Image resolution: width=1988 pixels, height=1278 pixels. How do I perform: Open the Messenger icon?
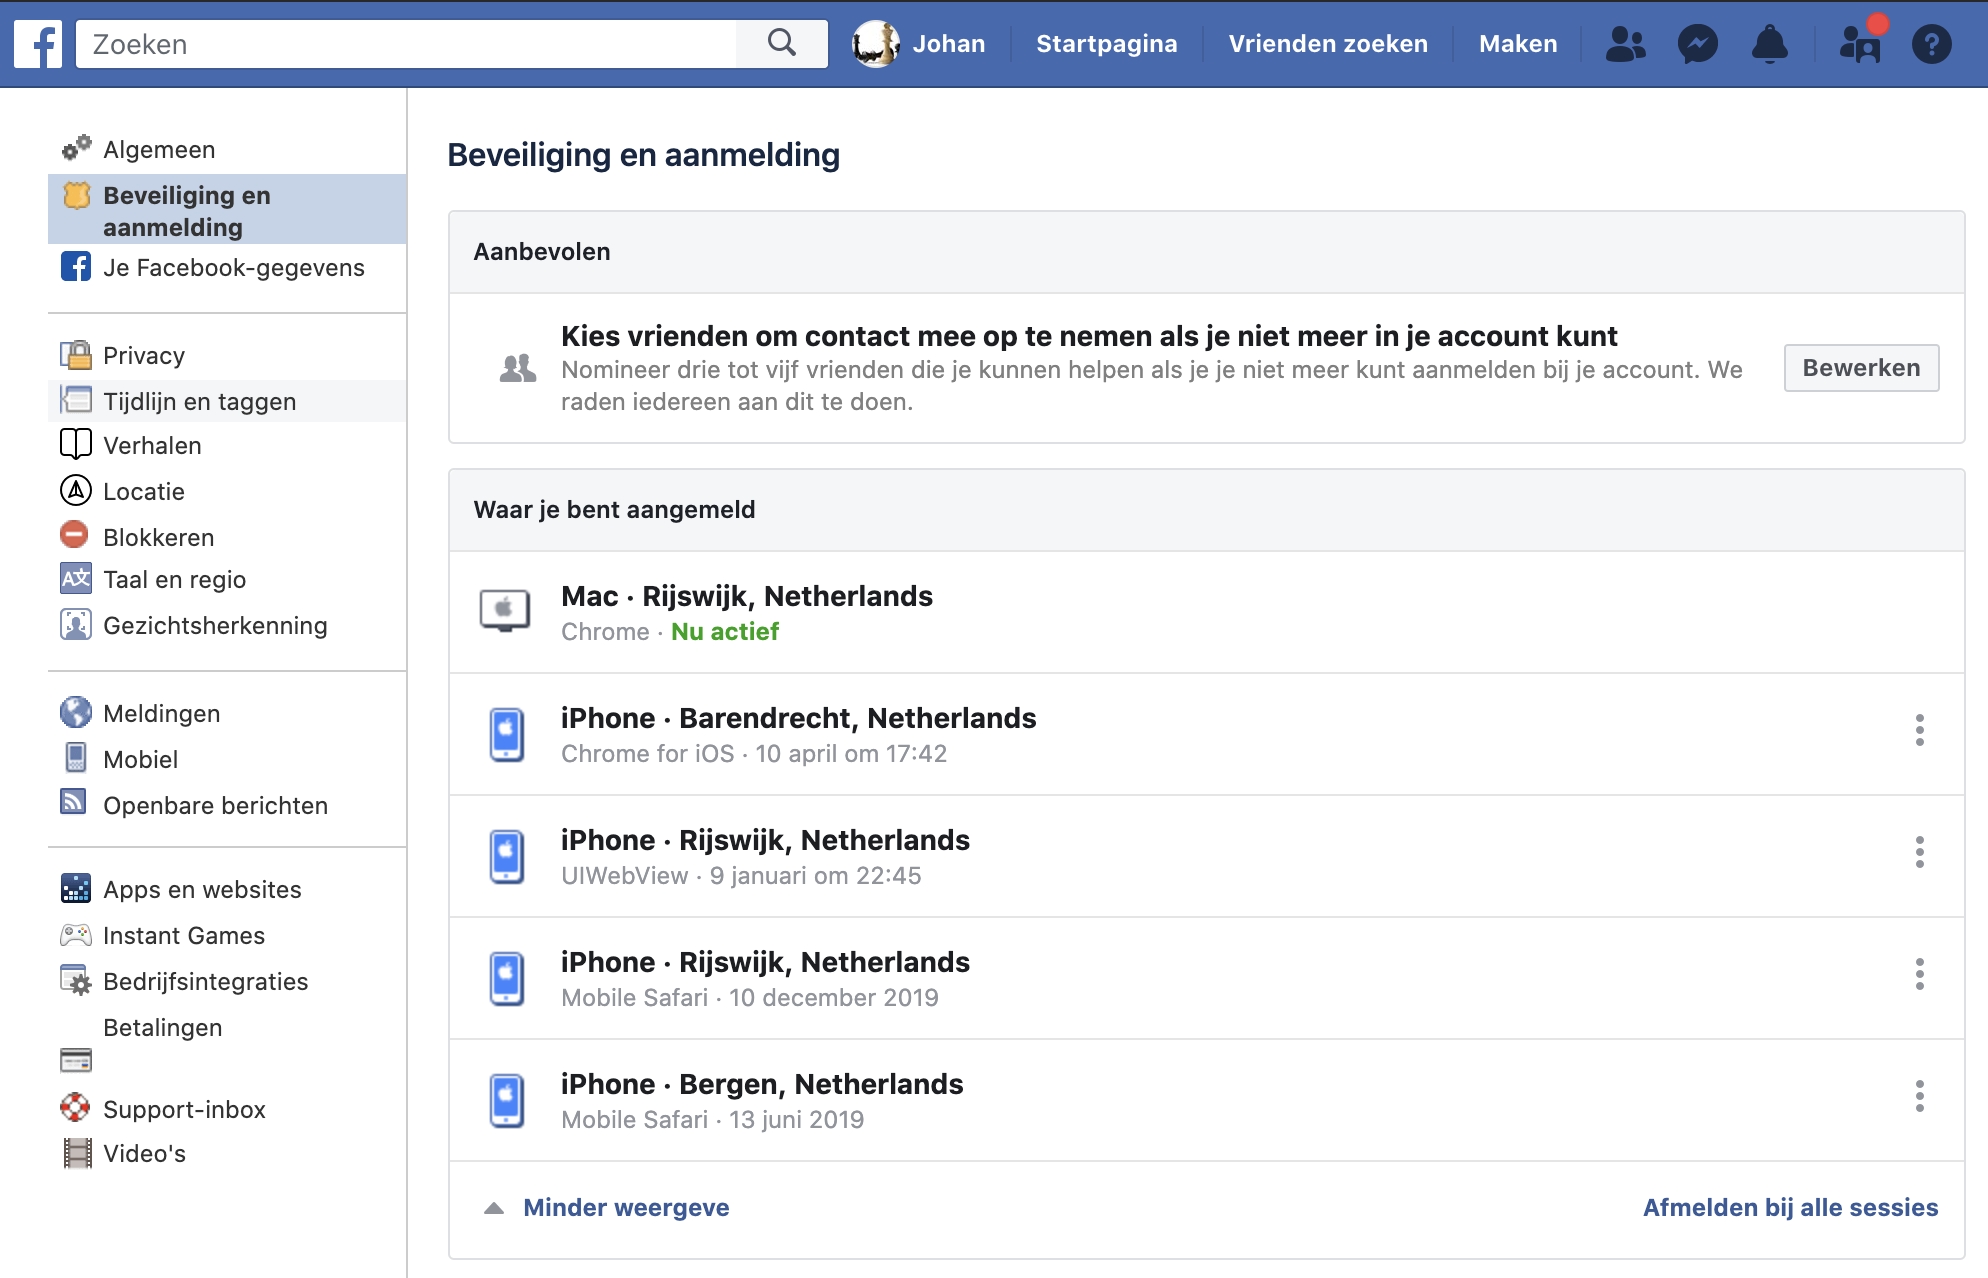pyautogui.click(x=1697, y=44)
